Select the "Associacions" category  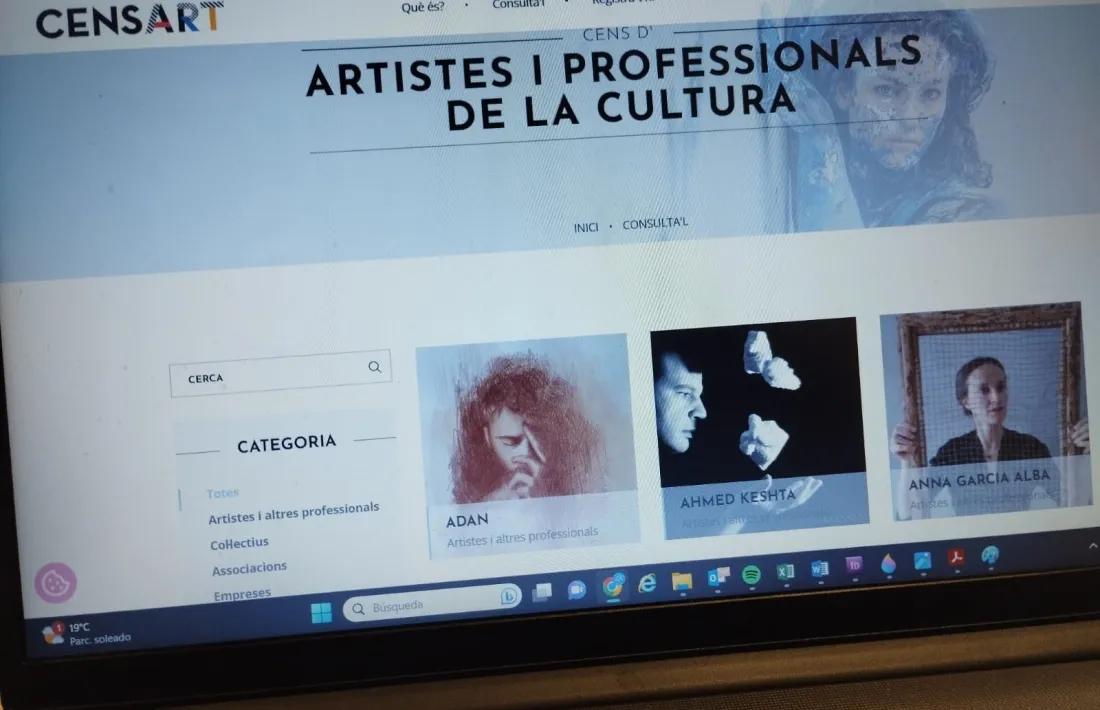coord(249,566)
